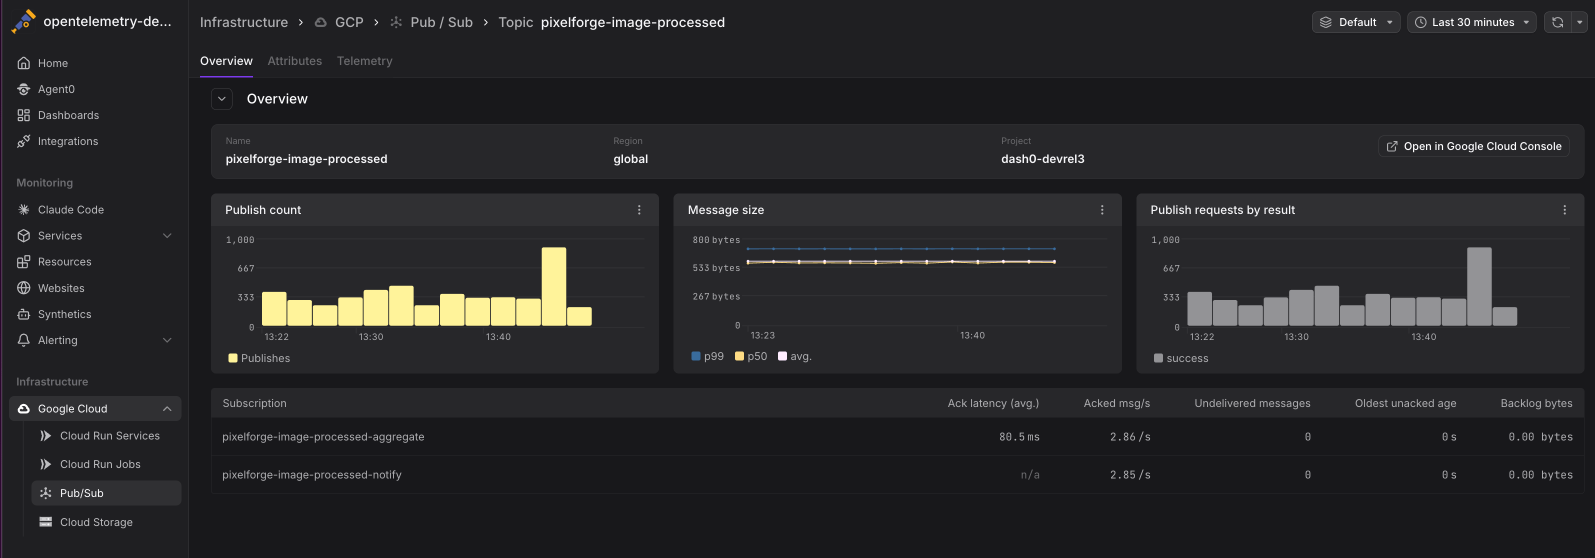Click the GCP cloud breadcrumb icon

coord(321,22)
